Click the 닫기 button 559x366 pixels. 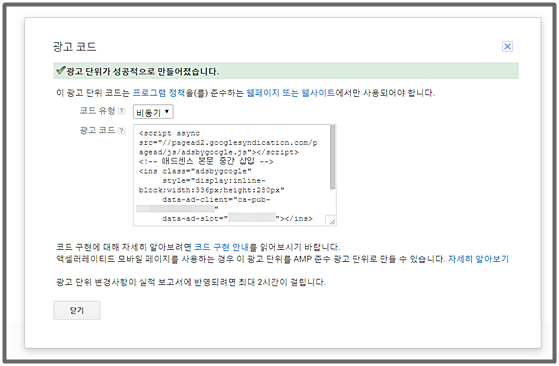(77, 310)
